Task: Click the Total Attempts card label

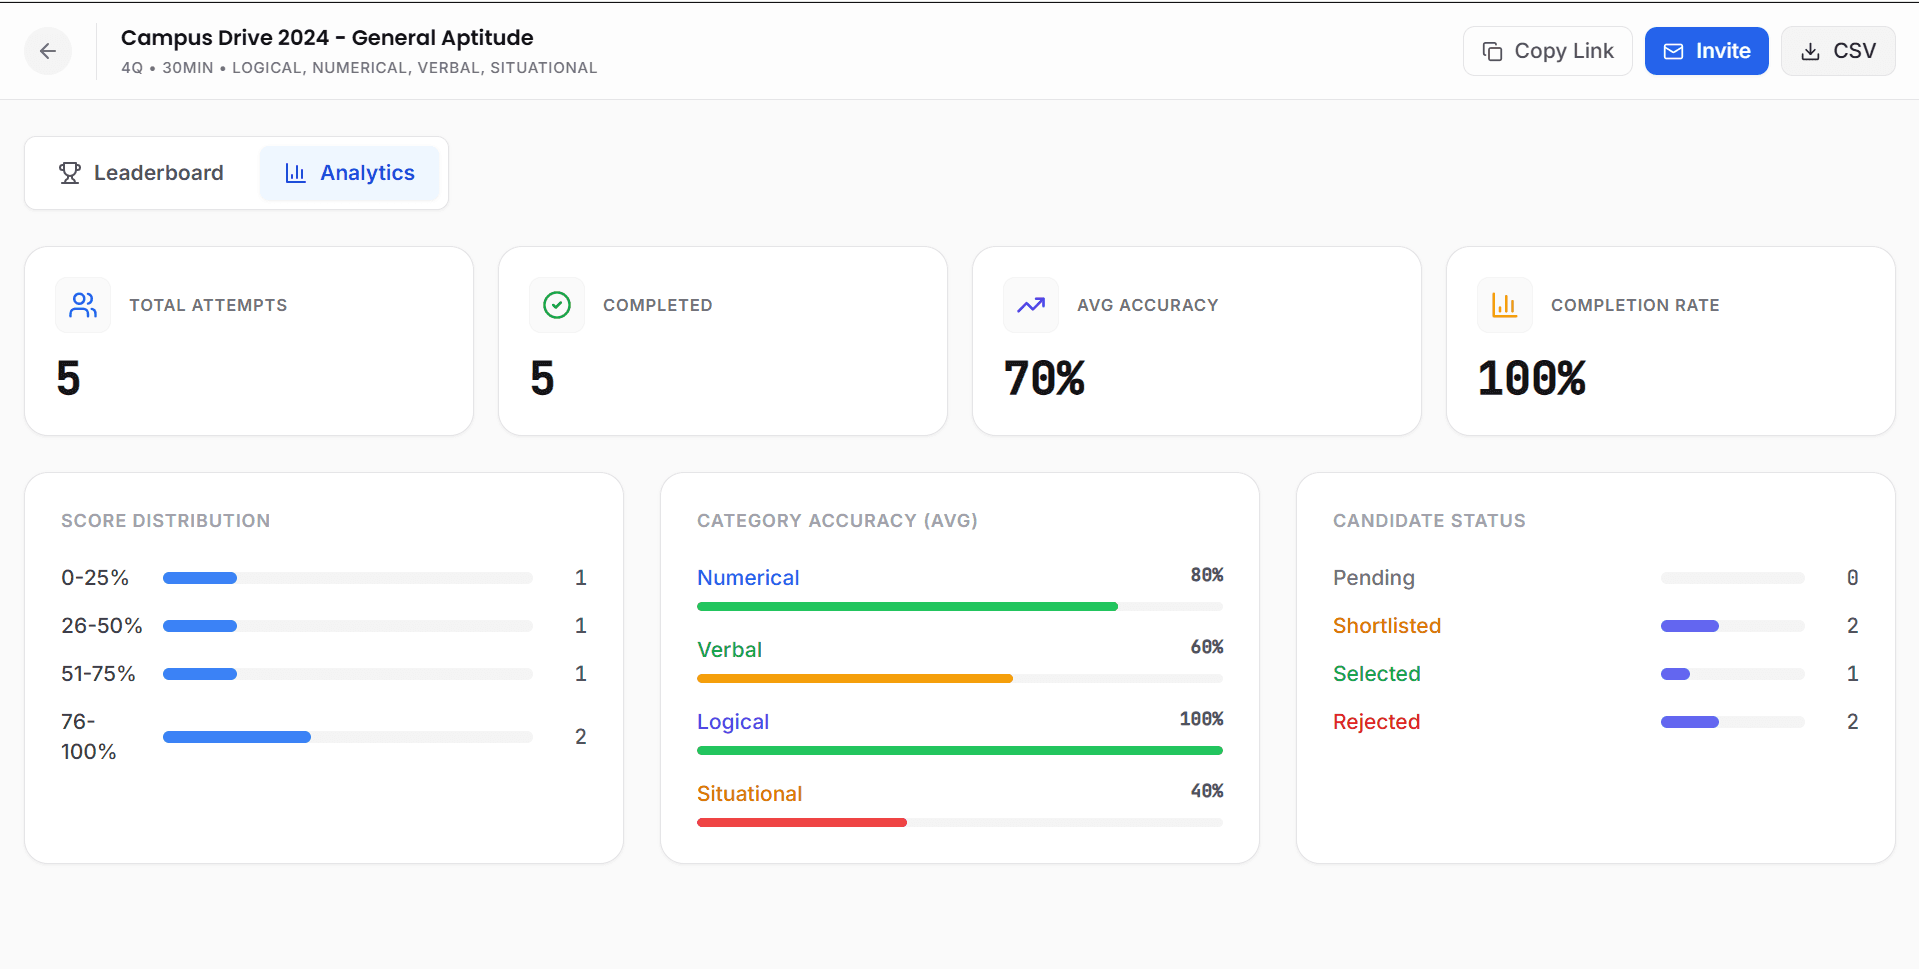Action: (x=208, y=305)
